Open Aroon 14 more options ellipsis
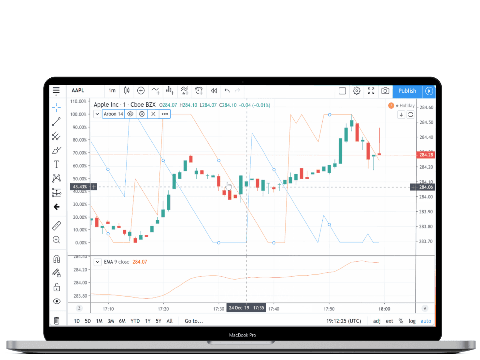This screenshot has width=480, height=360. tap(165, 114)
